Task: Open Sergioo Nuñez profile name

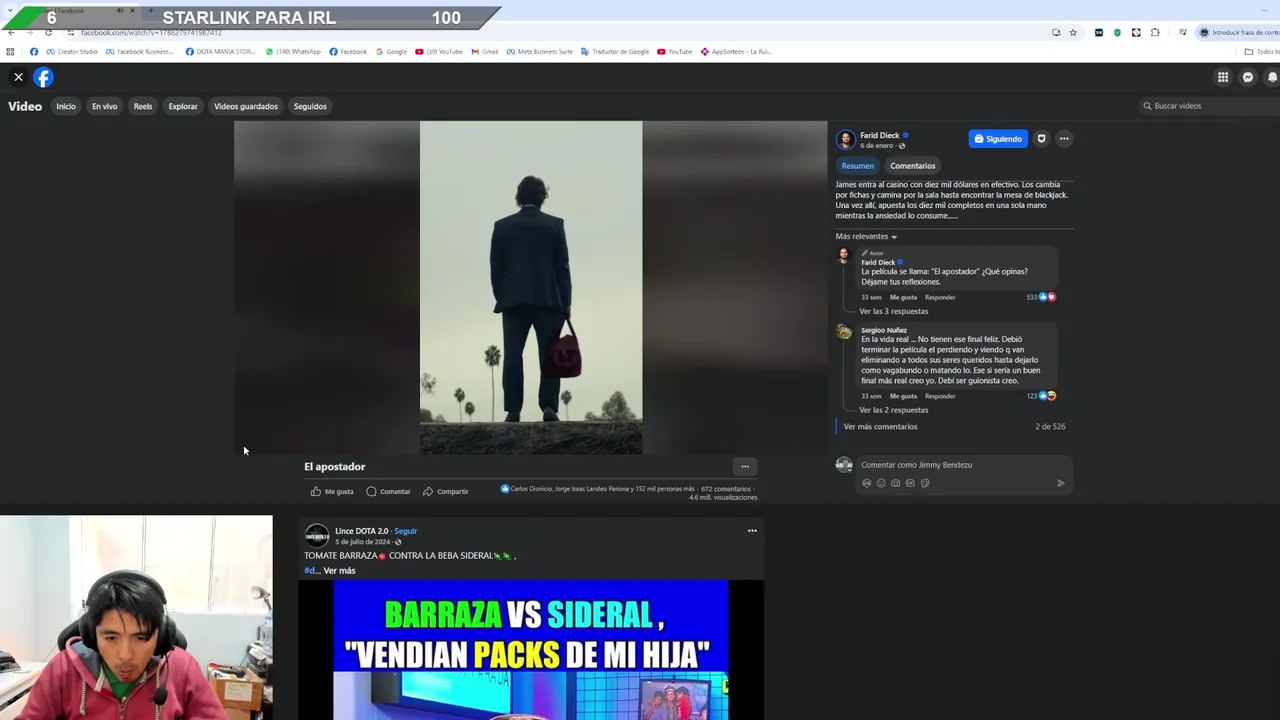Action: (884, 330)
